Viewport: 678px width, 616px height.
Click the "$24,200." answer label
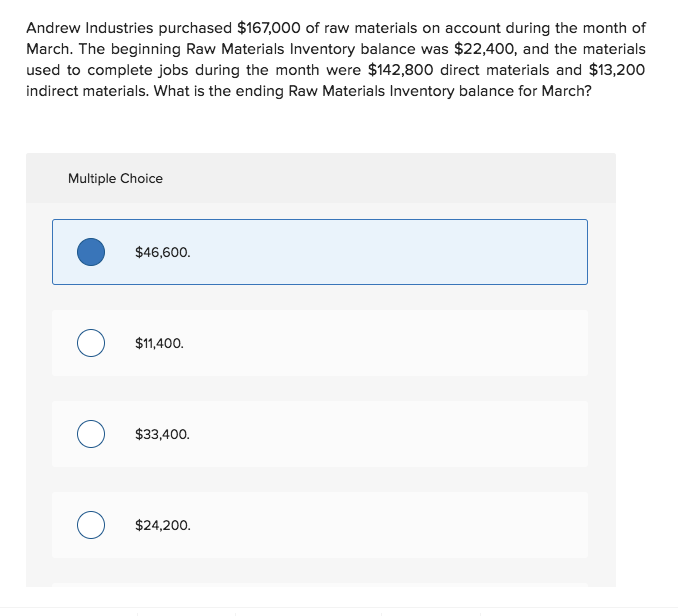coord(162,525)
